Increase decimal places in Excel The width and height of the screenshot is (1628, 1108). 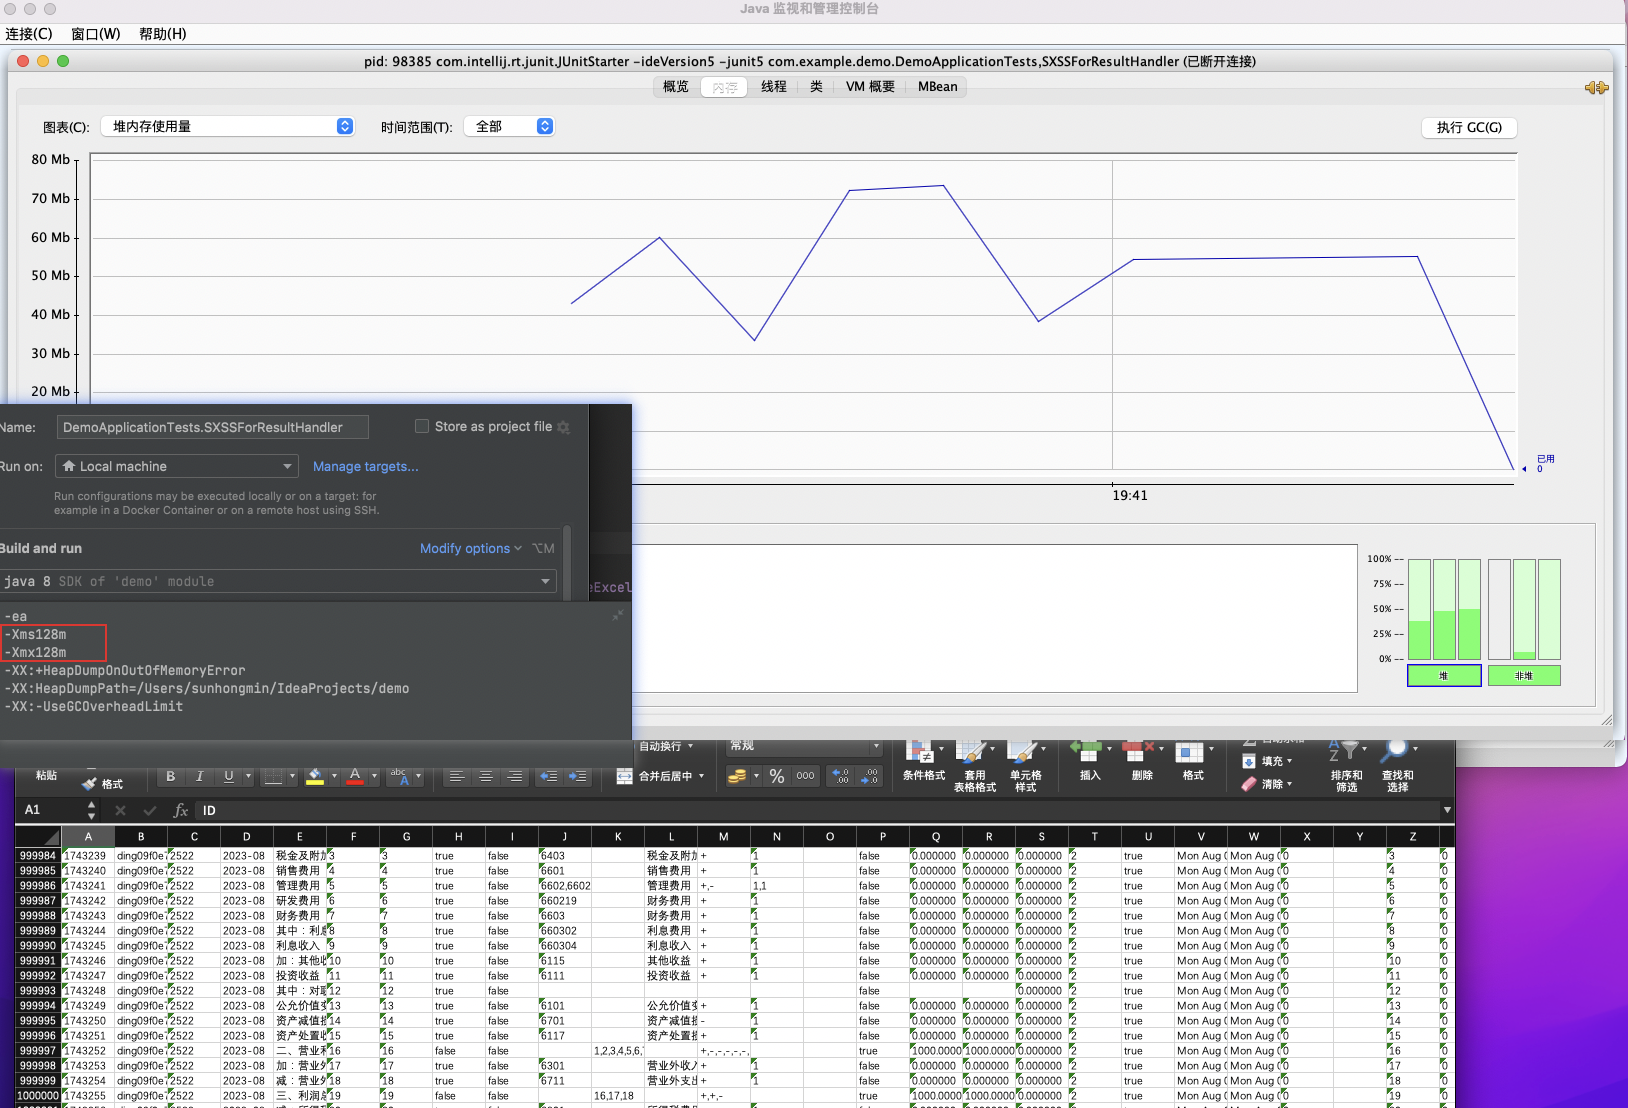pyautogui.click(x=841, y=776)
